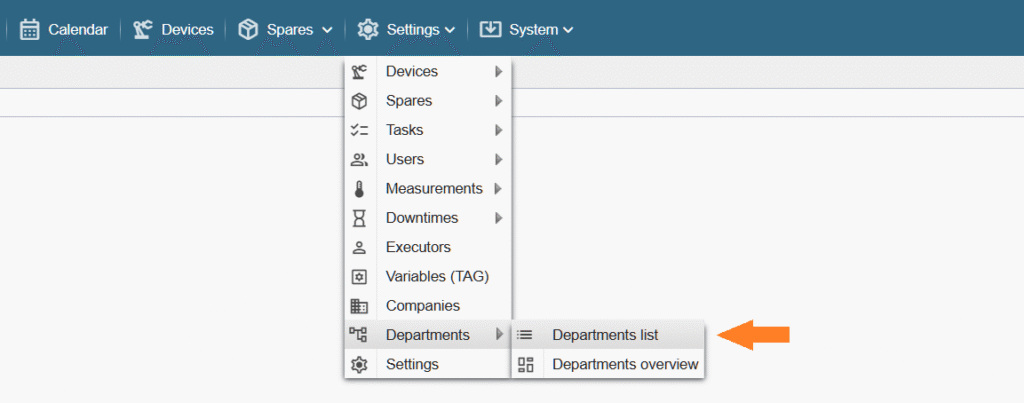The height and width of the screenshot is (403, 1024).
Task: Select Departments list from submenu
Action: [605, 335]
